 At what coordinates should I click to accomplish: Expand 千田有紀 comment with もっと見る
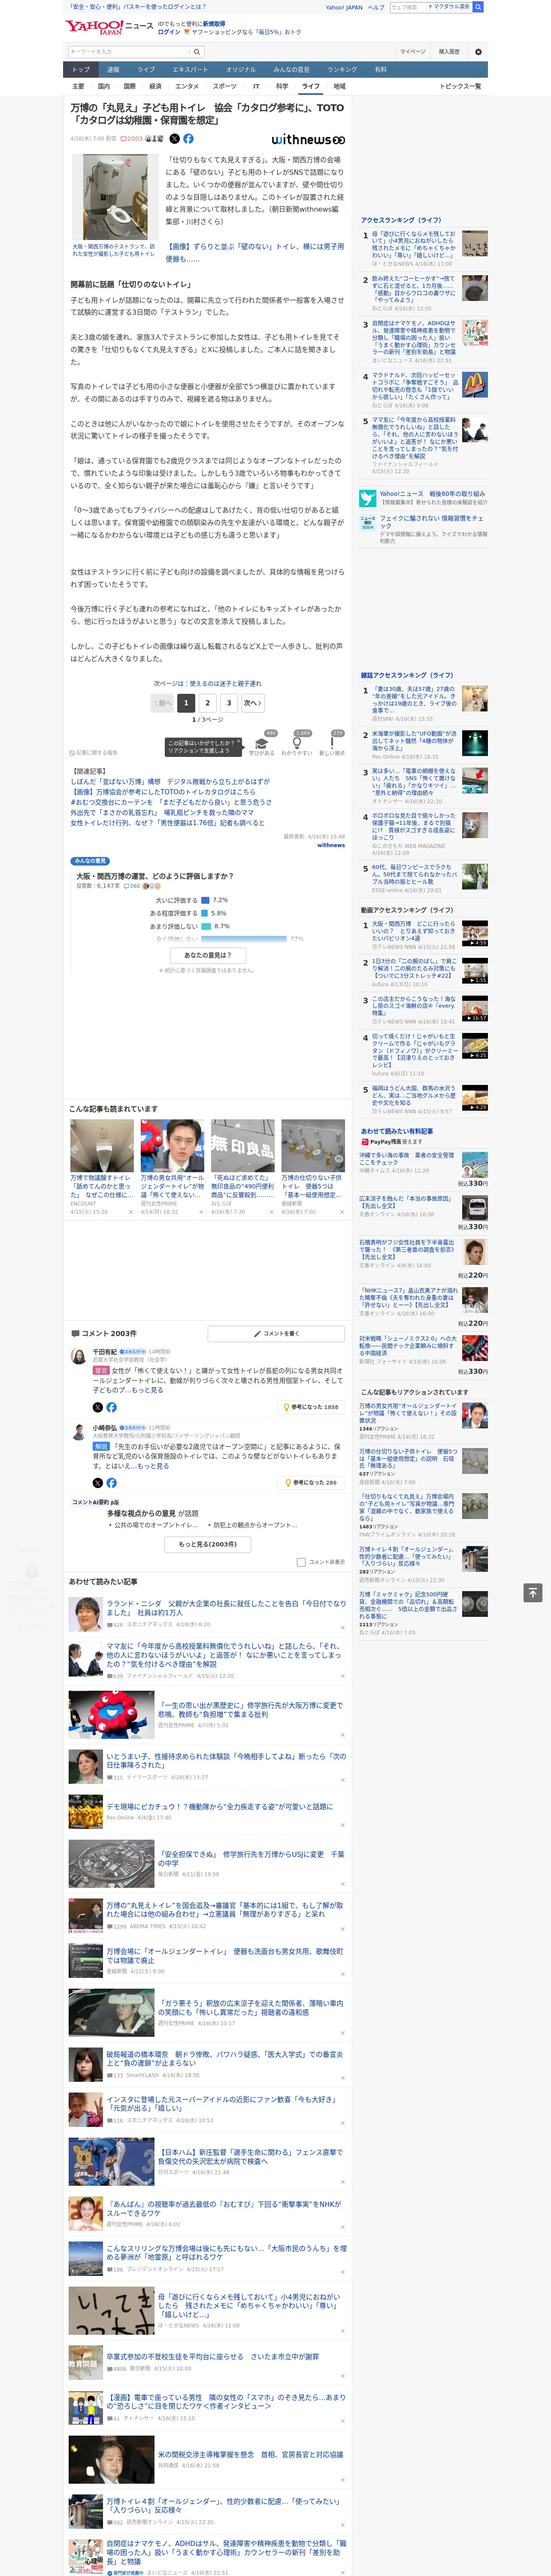pyautogui.click(x=147, y=1390)
